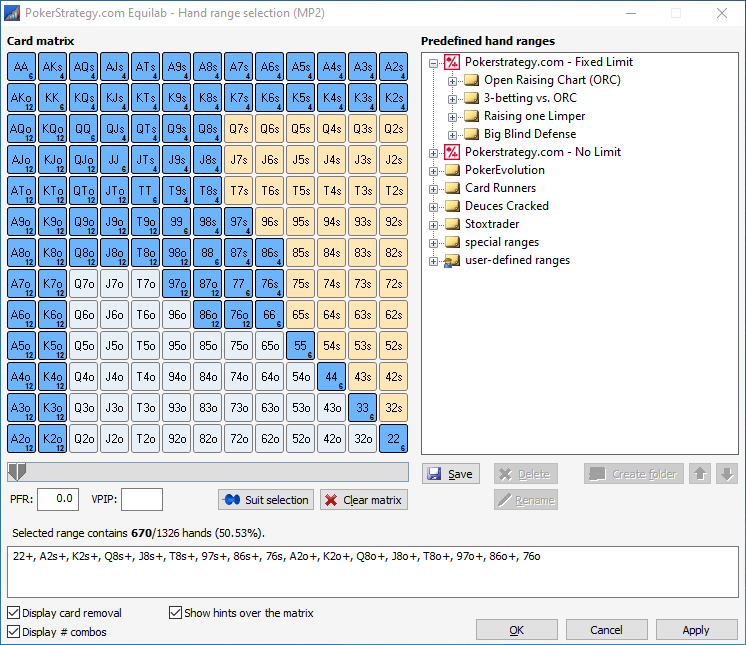Click the move down arrow button
Image resolution: width=746 pixels, height=645 pixels.
coord(727,474)
